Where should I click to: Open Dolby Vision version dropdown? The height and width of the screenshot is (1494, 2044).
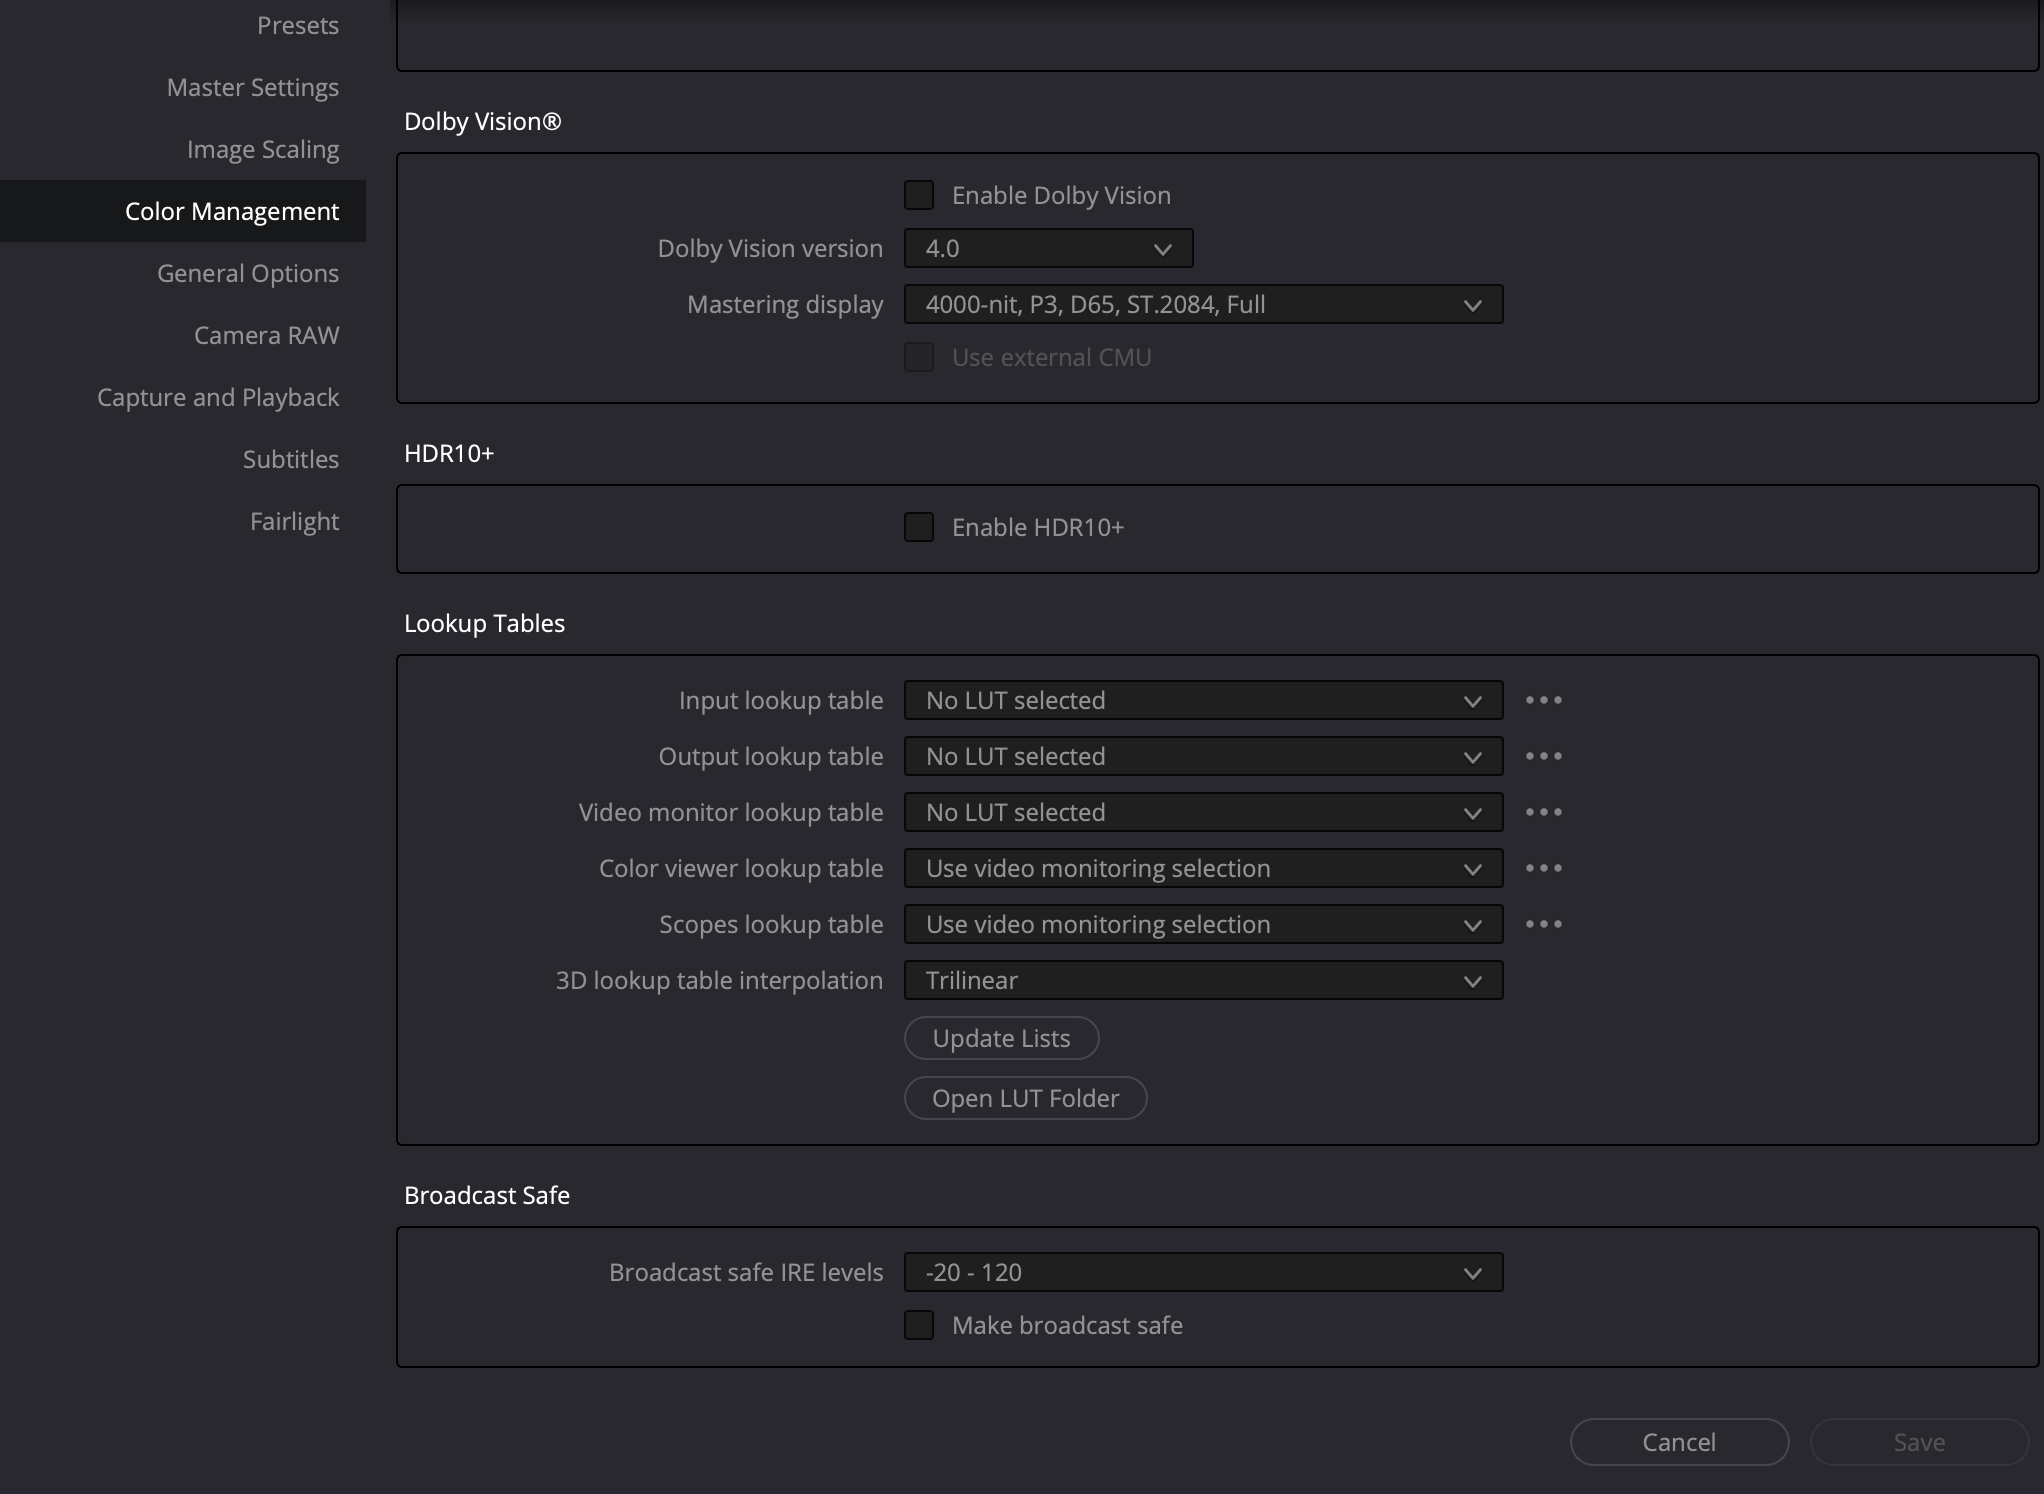(x=1048, y=248)
